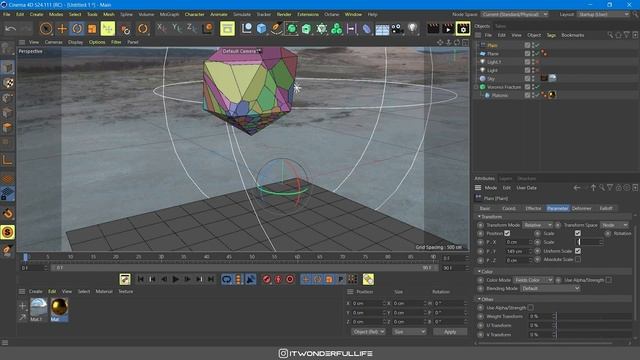Click the Weight Transform slider
This screenshot has width=640, height=360.
click(594, 316)
